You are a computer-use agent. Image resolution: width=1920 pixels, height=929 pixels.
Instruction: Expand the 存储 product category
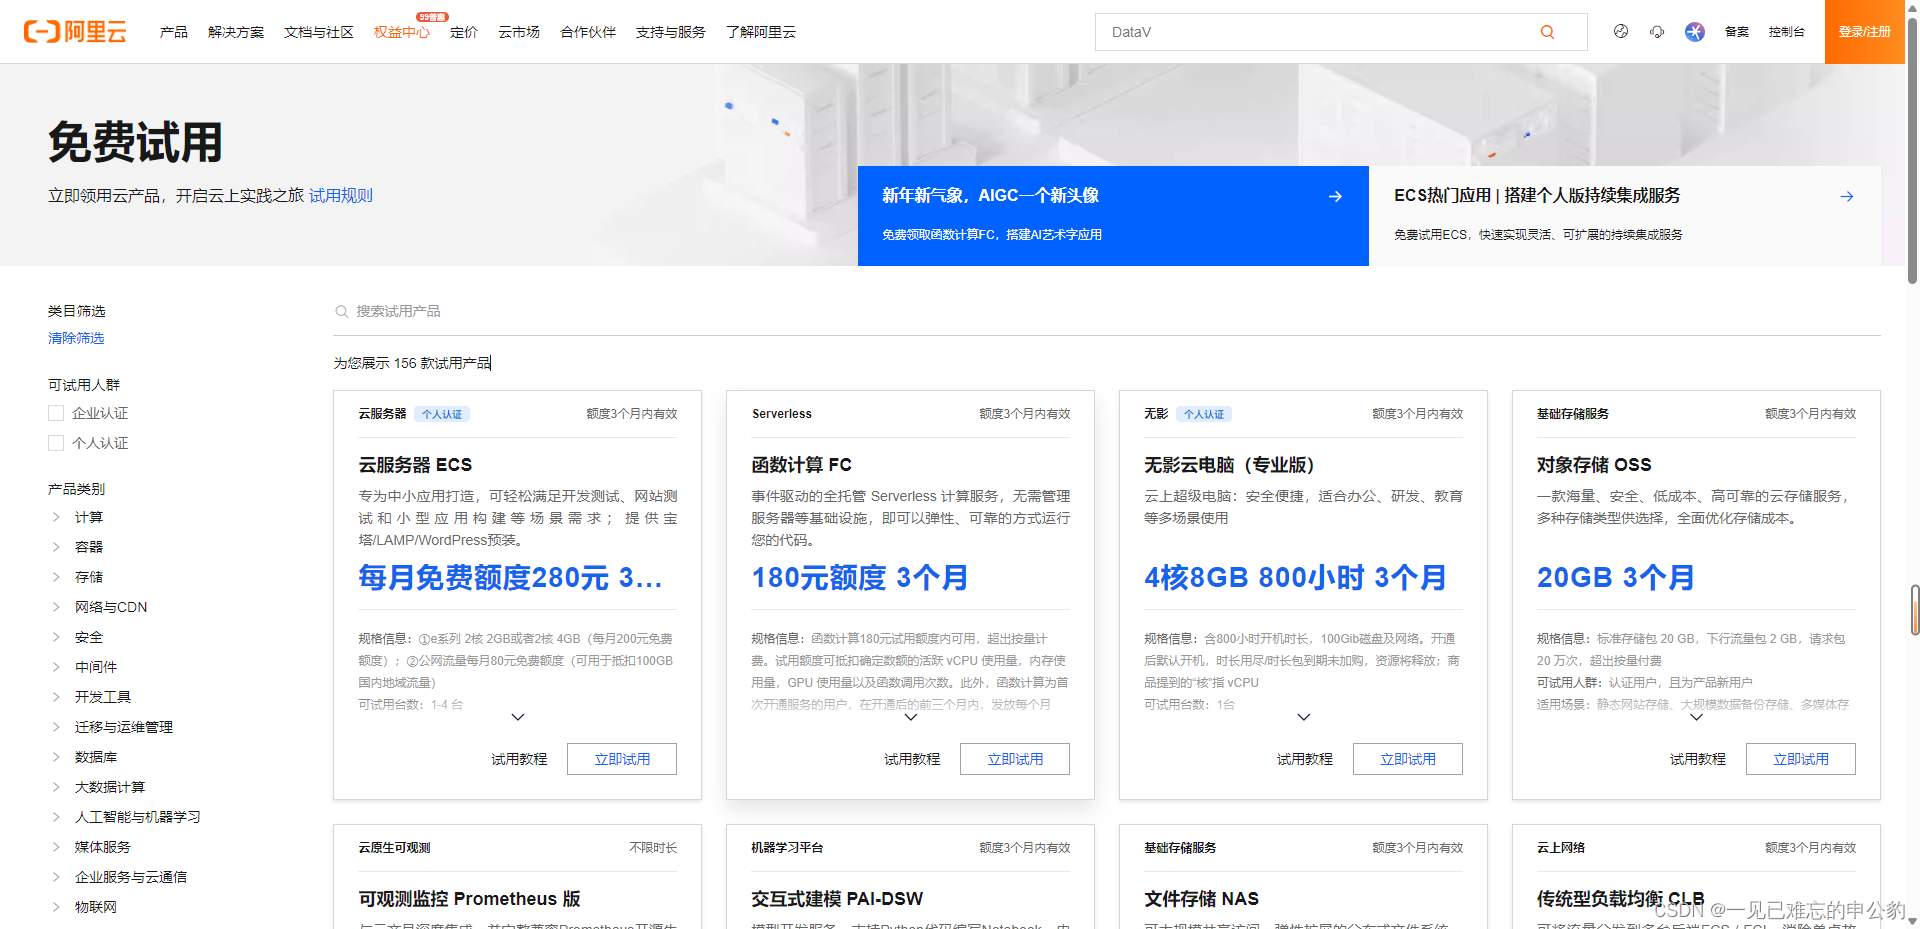click(56, 577)
